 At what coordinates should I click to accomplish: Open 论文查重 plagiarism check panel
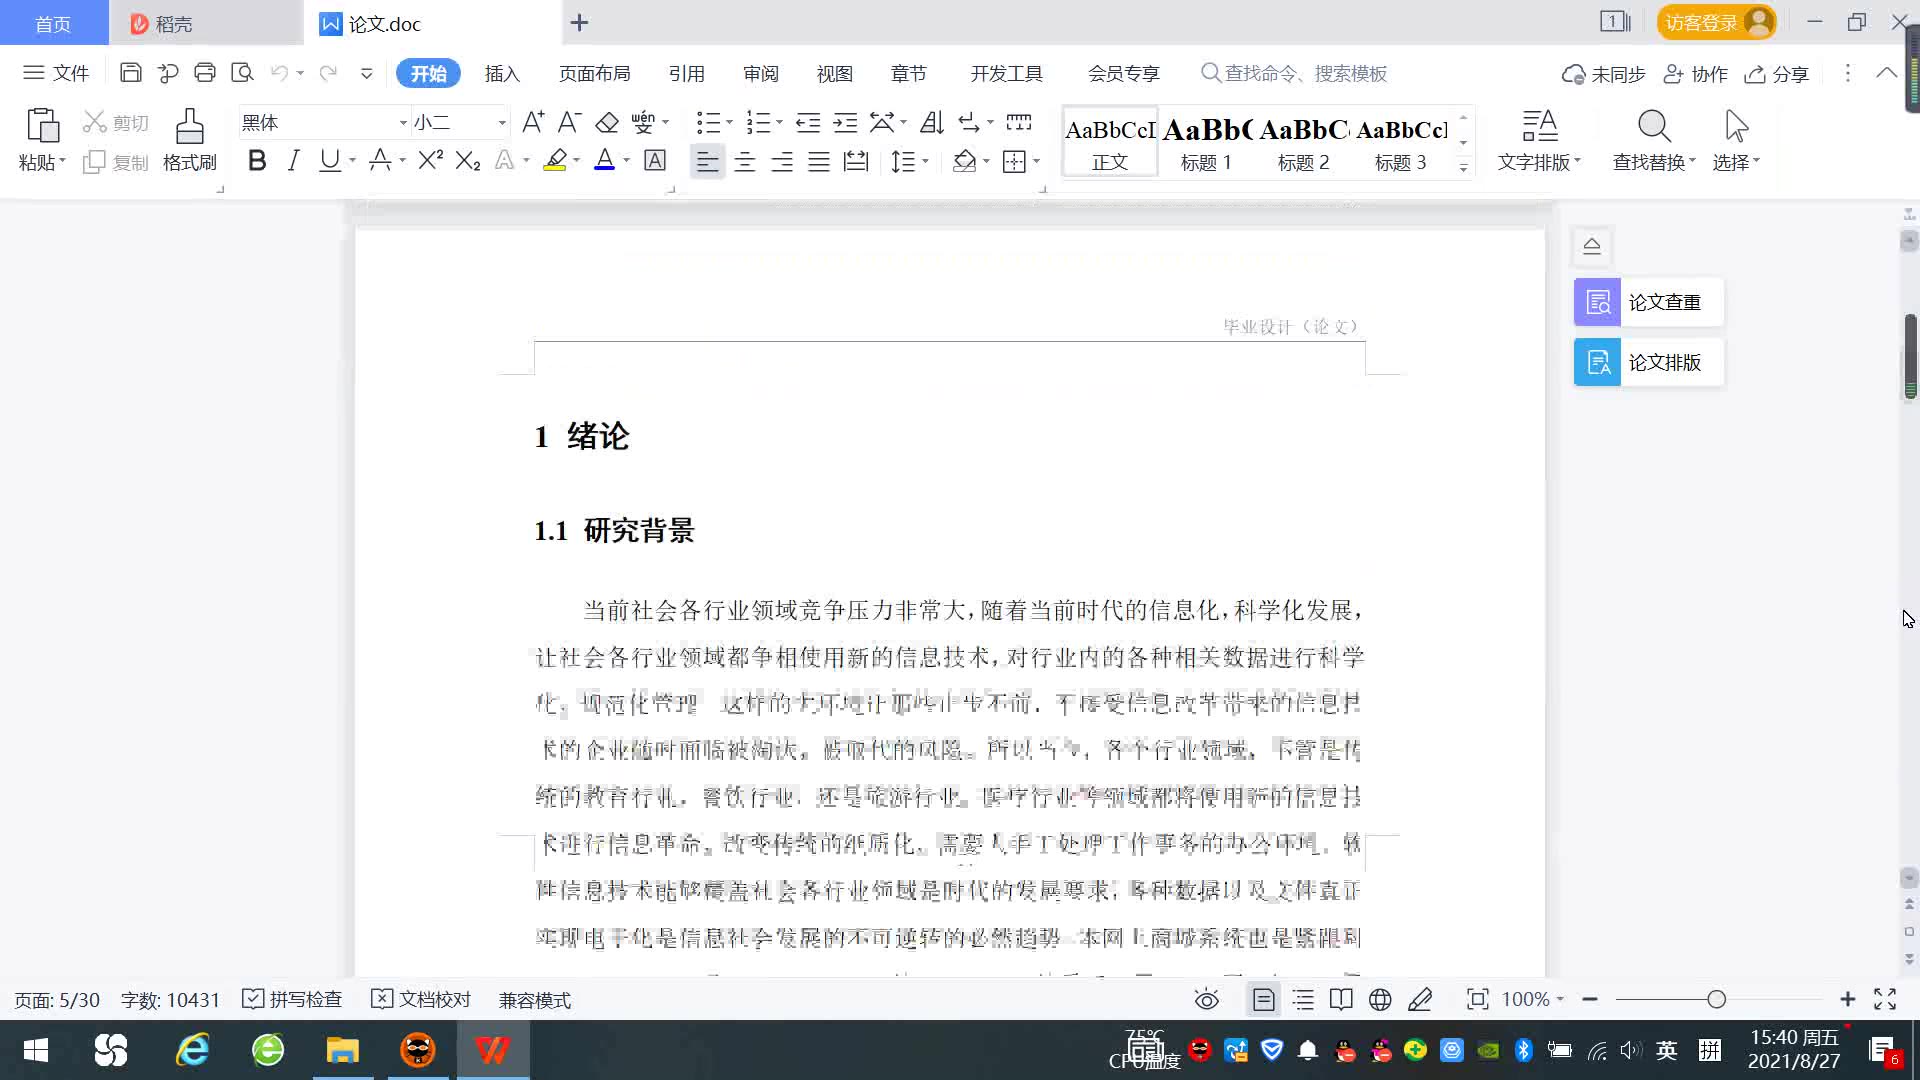[x=1648, y=302]
